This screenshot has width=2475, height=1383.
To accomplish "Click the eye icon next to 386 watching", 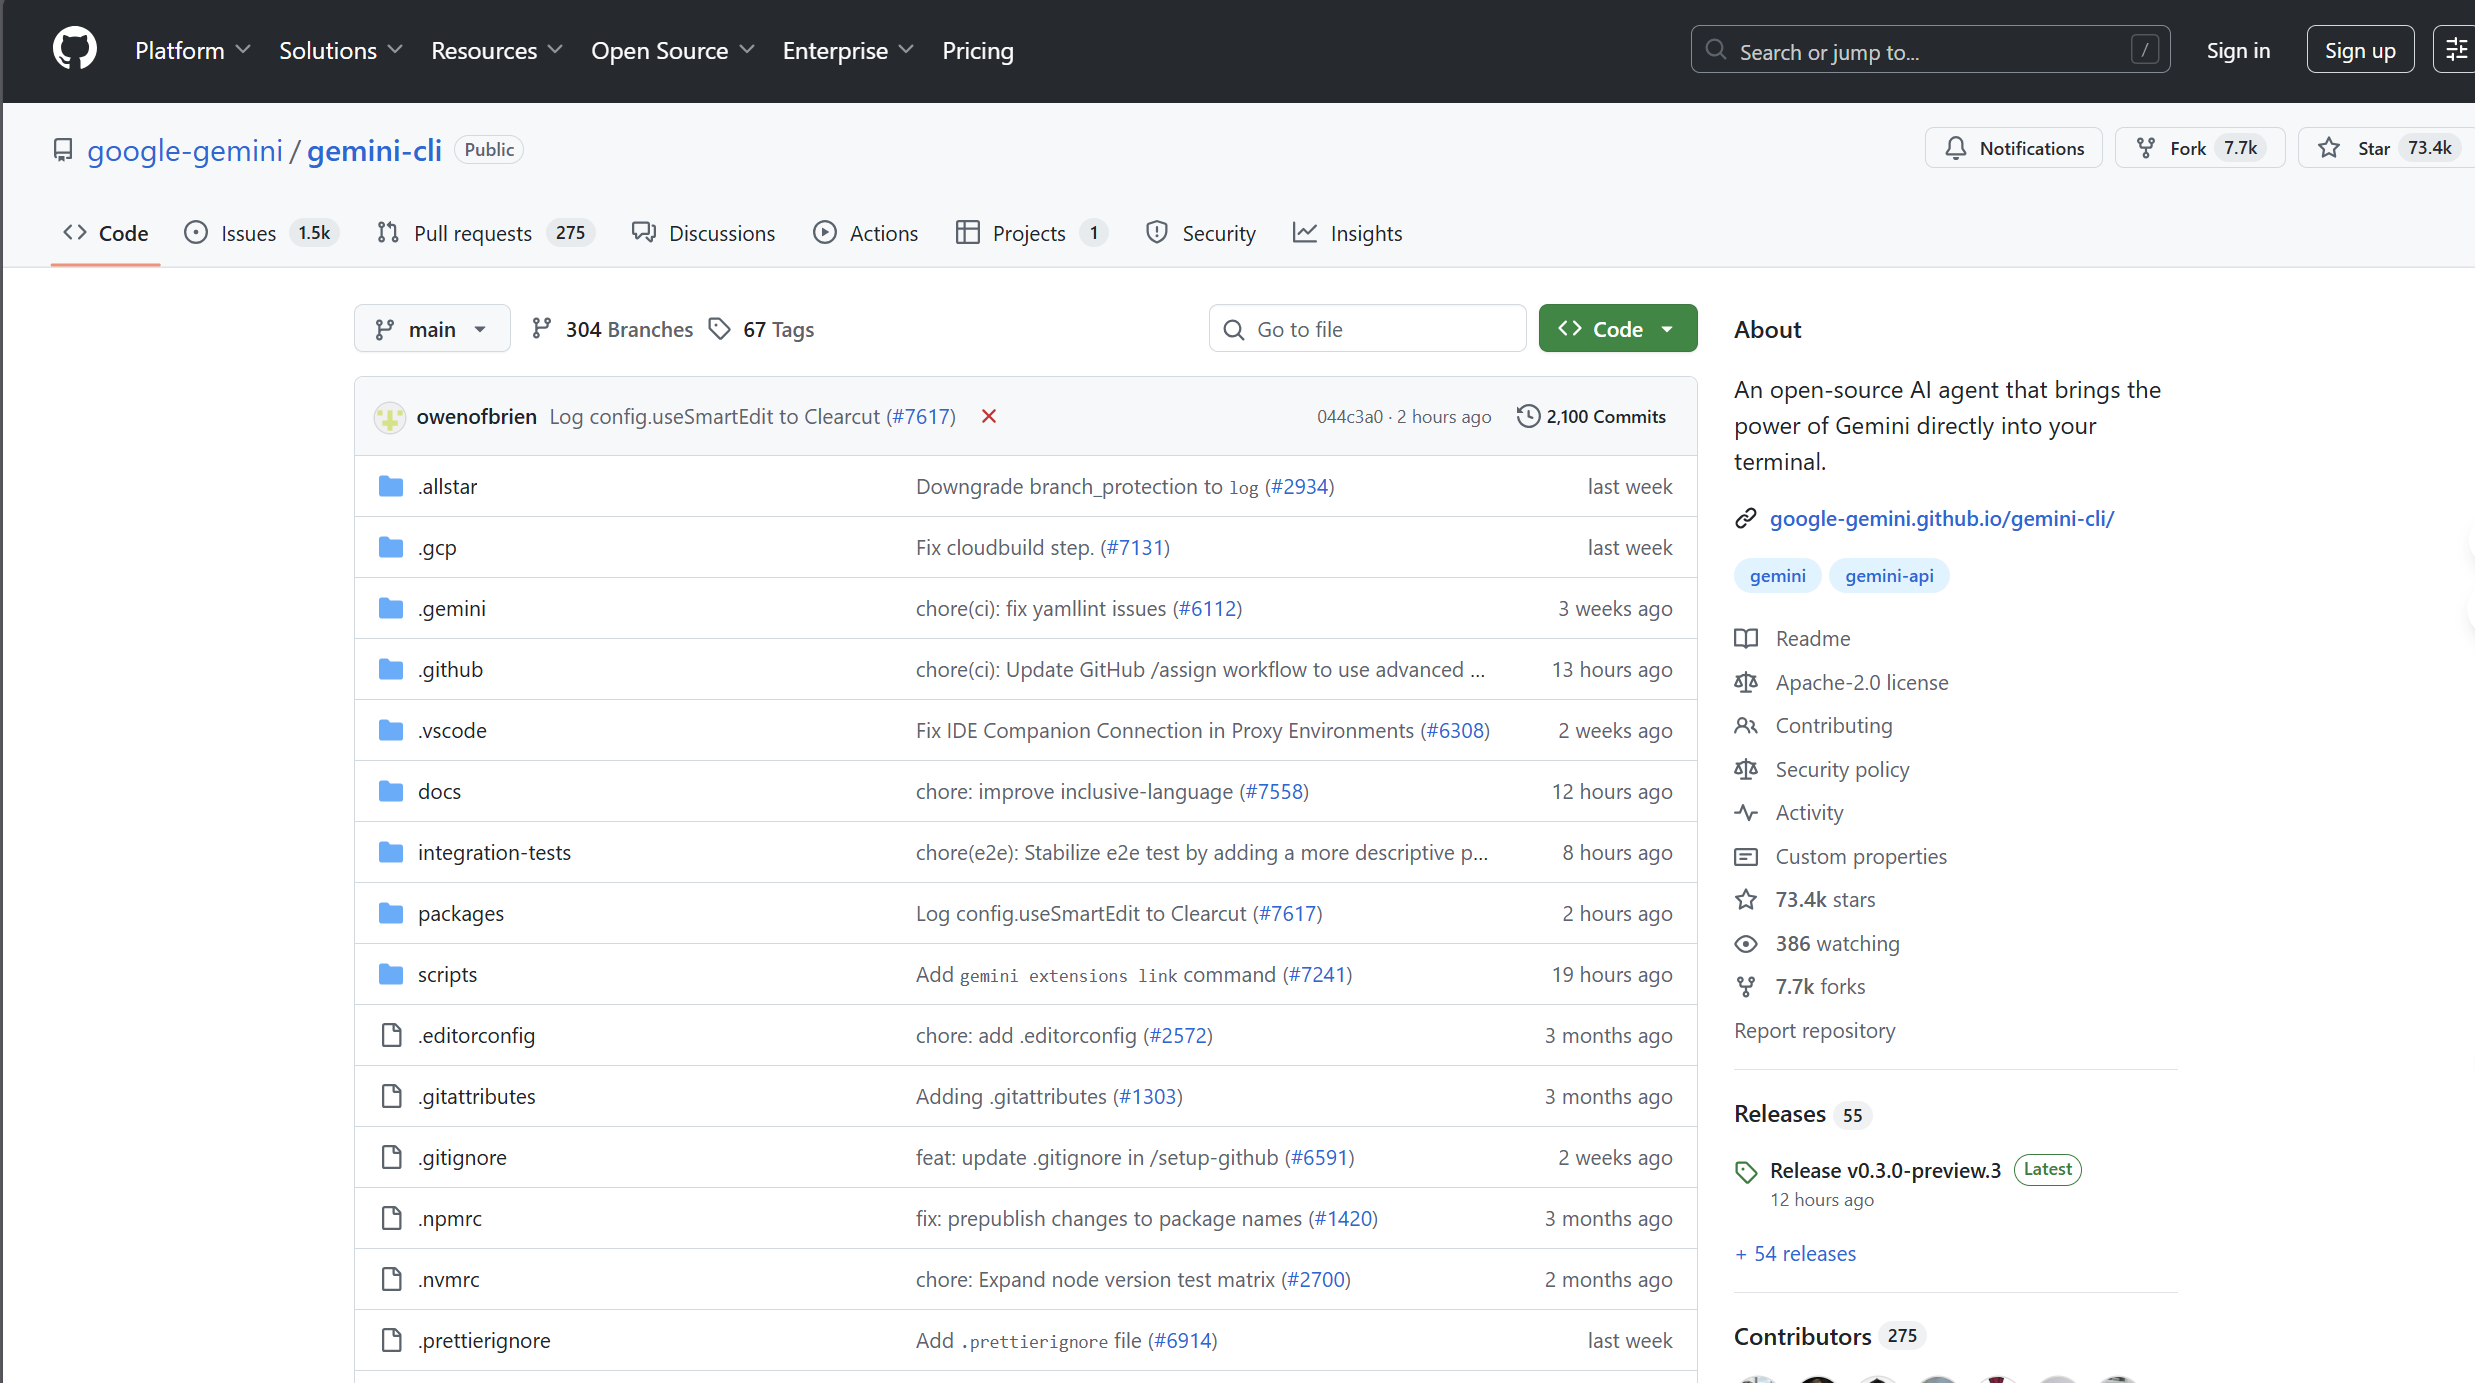I will [x=1746, y=943].
